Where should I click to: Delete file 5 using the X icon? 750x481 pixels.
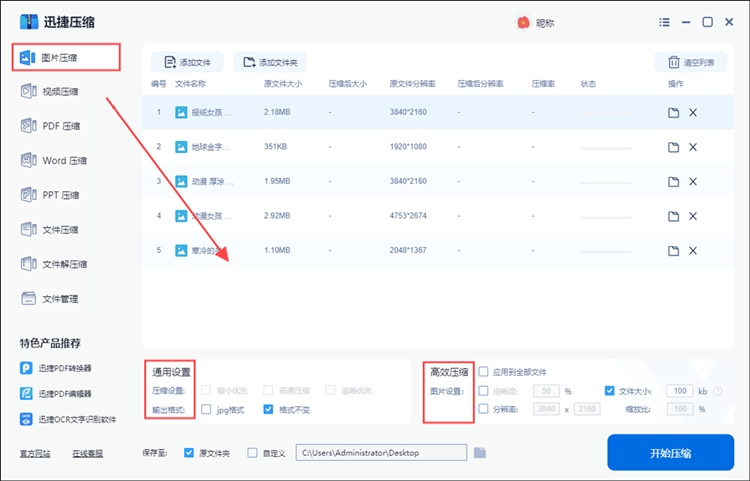pyautogui.click(x=693, y=250)
